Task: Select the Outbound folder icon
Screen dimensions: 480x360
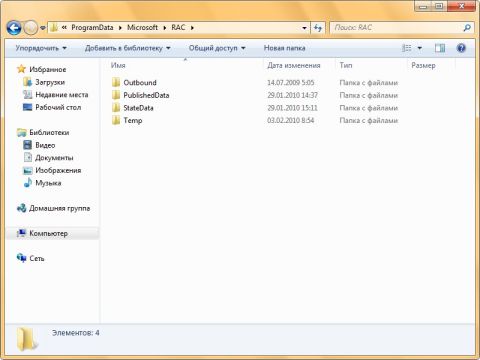Action: (116, 82)
